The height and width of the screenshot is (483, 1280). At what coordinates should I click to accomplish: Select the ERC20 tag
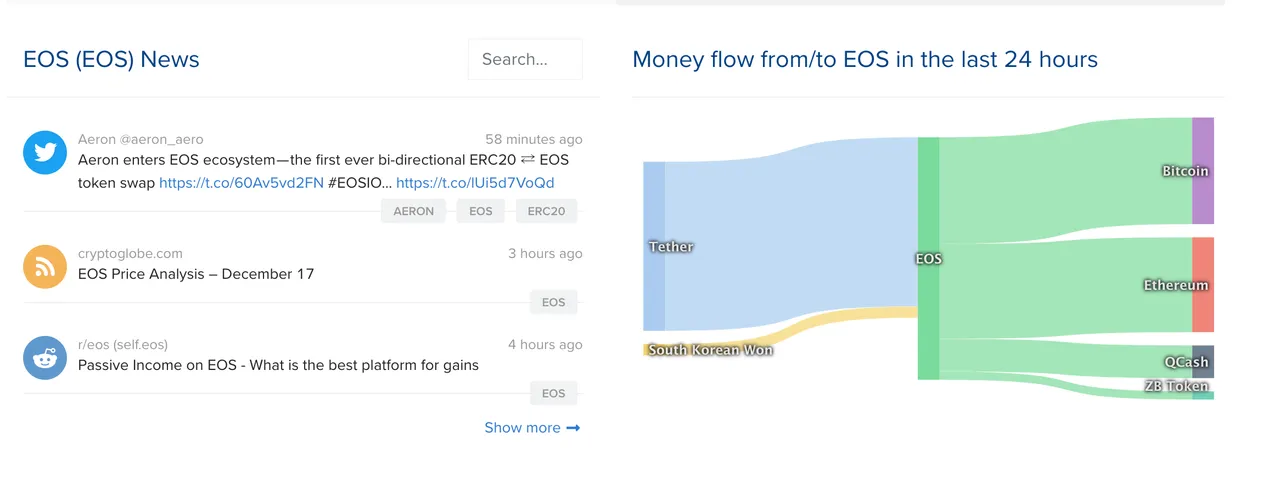tap(546, 211)
